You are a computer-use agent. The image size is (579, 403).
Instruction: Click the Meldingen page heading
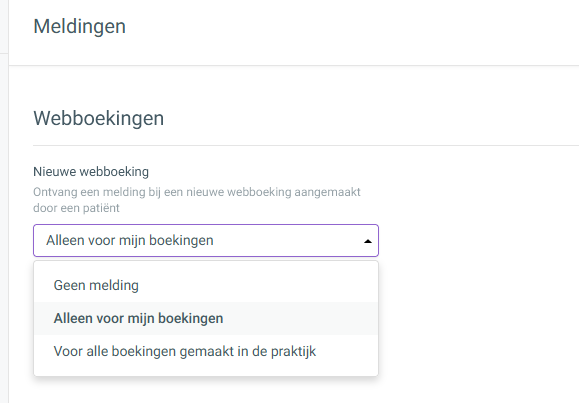point(79,27)
